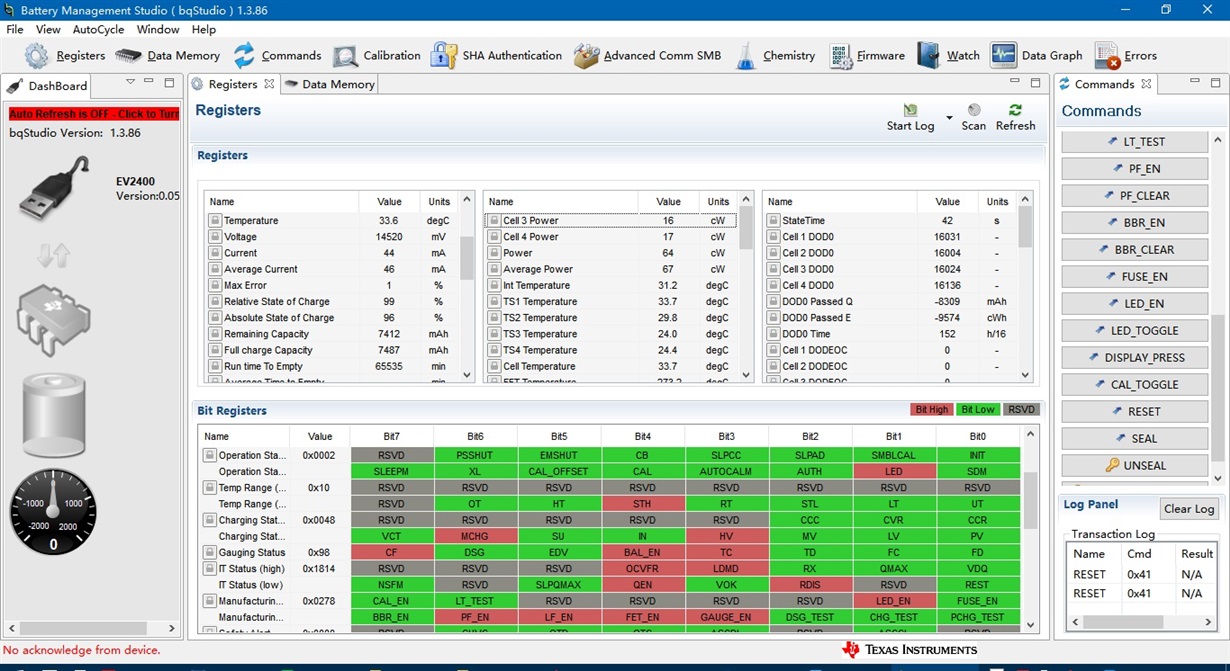
Task: Open the DashBoard view menu arrow
Action: tap(130, 82)
